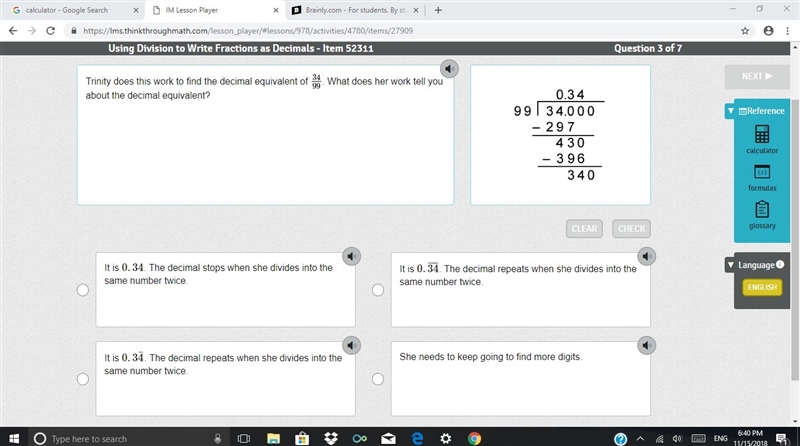Open the blue help icon in tray
Screen dimensions: 800x446
pos(620,439)
